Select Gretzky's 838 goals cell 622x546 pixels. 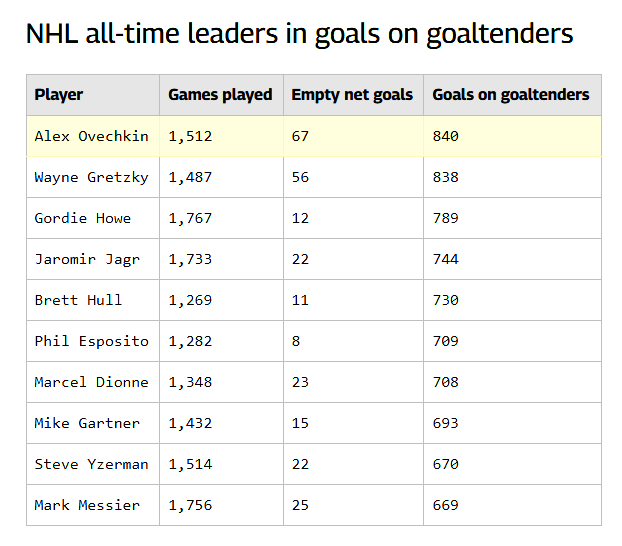pyautogui.click(x=446, y=177)
